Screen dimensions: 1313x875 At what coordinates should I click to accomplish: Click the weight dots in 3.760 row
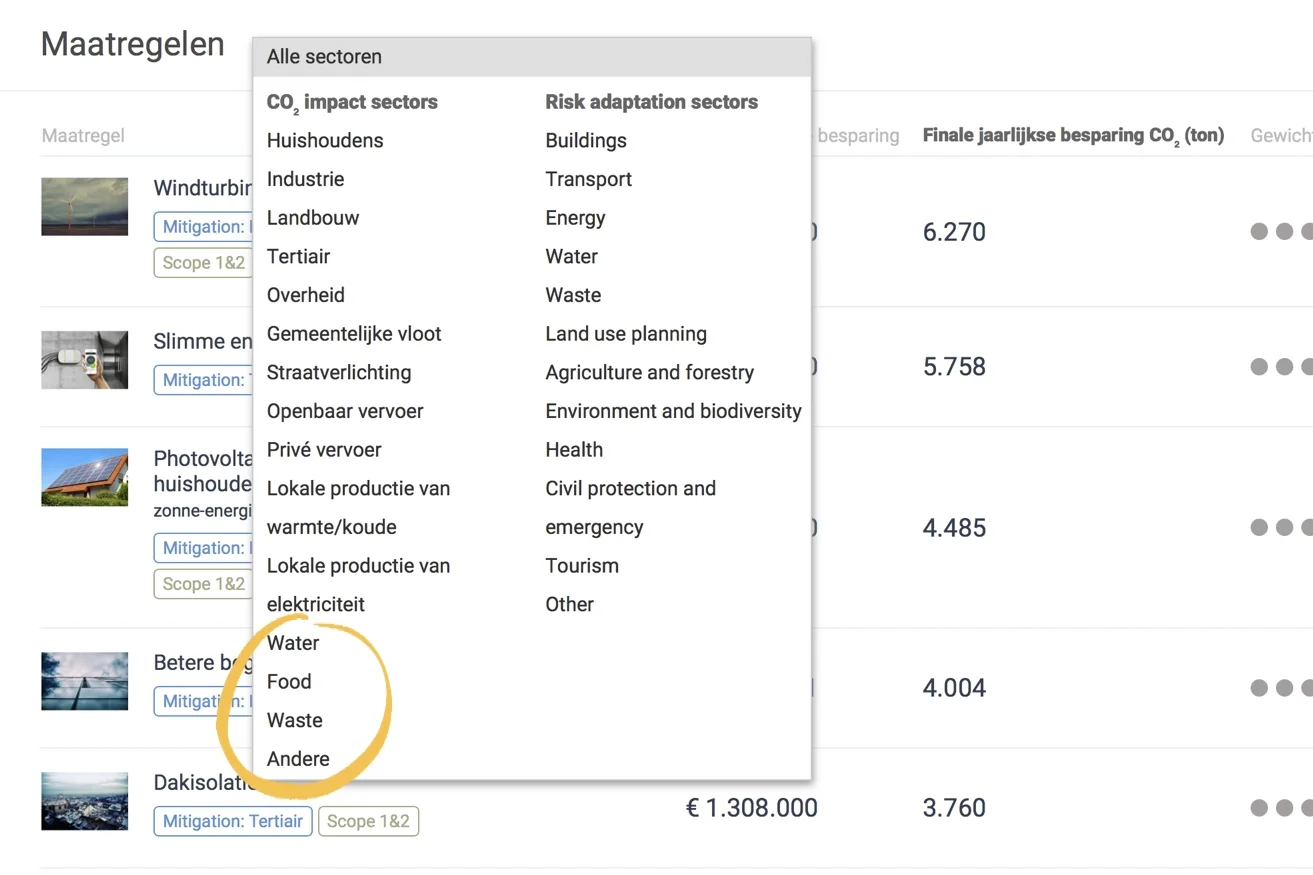[x=1282, y=808]
